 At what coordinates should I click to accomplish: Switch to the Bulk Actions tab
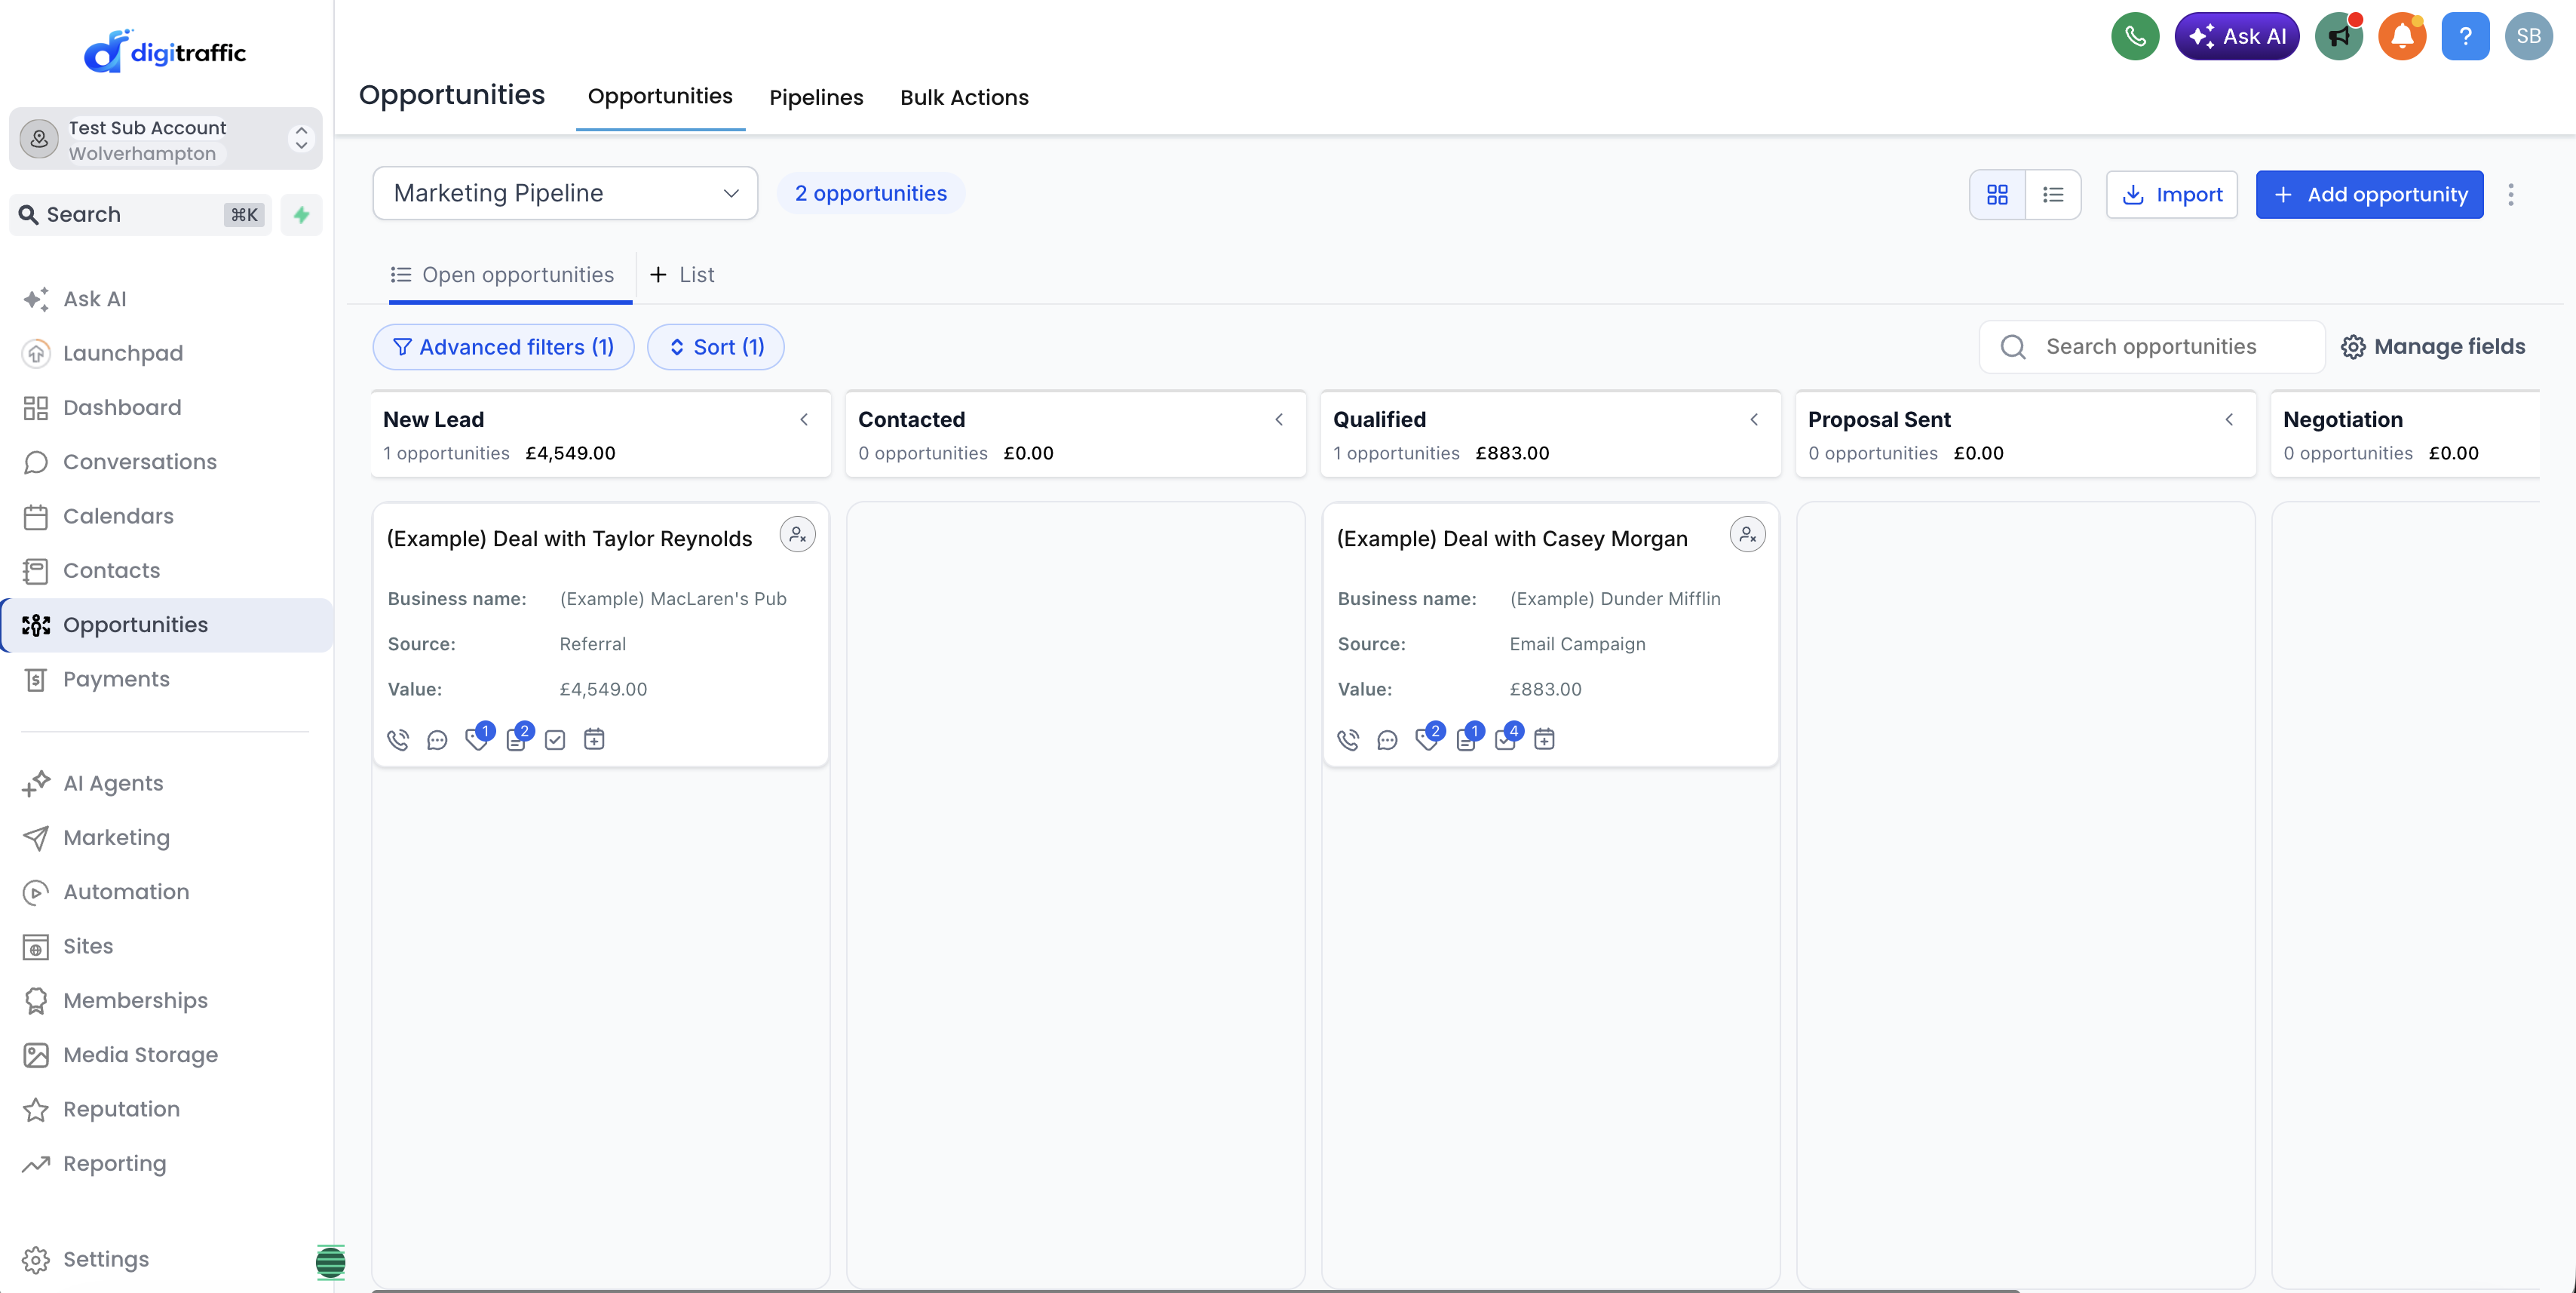coord(964,98)
